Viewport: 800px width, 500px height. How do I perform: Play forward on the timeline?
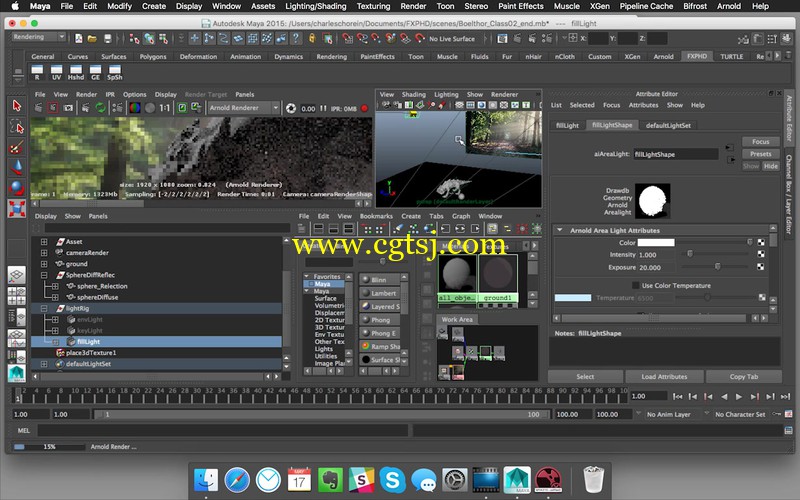pos(739,396)
